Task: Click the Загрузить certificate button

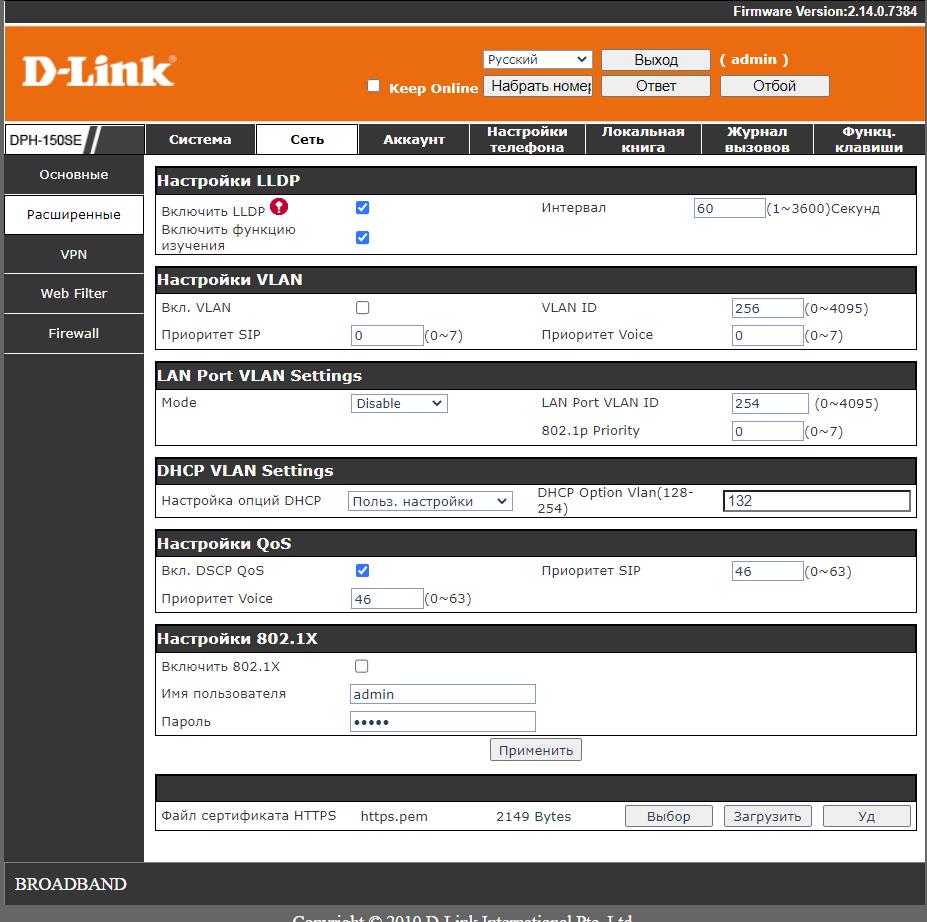Action: (x=767, y=816)
